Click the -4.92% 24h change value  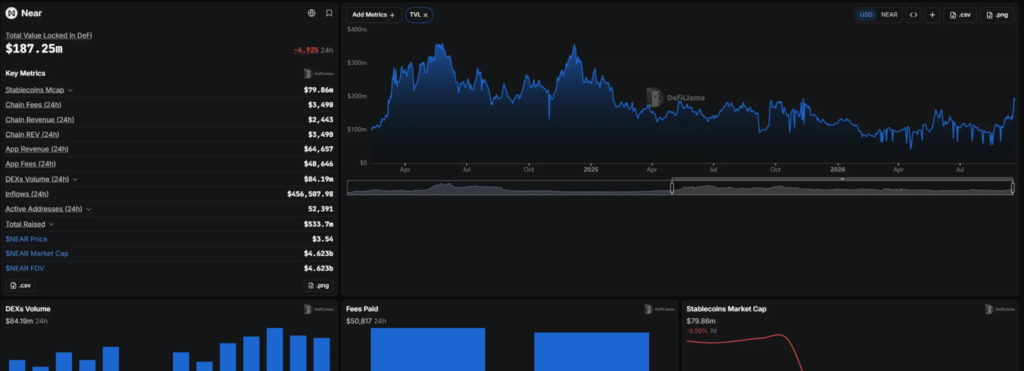click(x=306, y=50)
